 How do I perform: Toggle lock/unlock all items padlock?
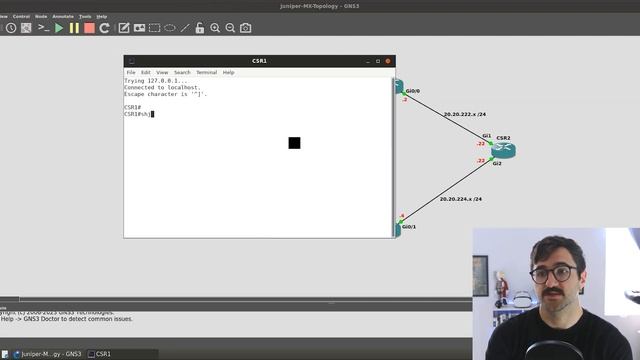click(200, 28)
